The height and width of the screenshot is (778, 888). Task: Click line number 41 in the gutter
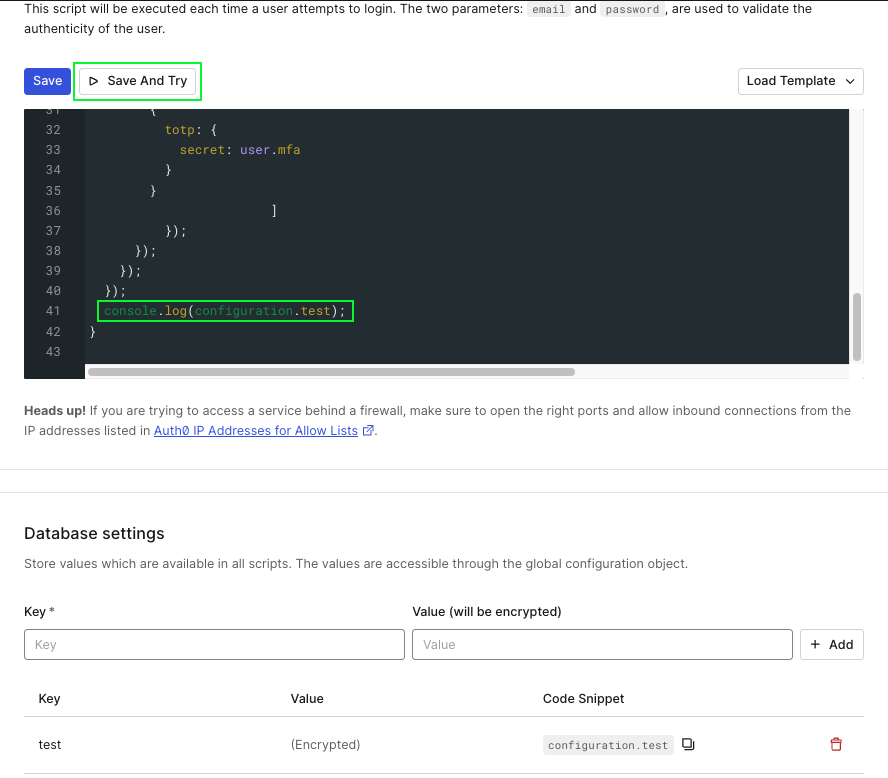click(x=53, y=311)
